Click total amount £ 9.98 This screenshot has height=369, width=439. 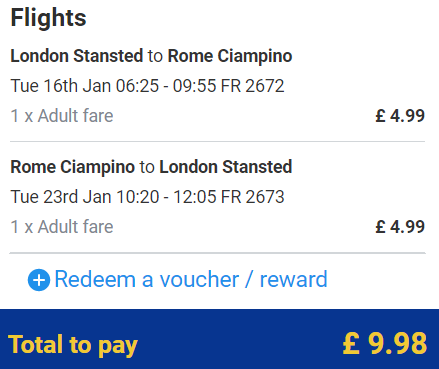coord(385,343)
